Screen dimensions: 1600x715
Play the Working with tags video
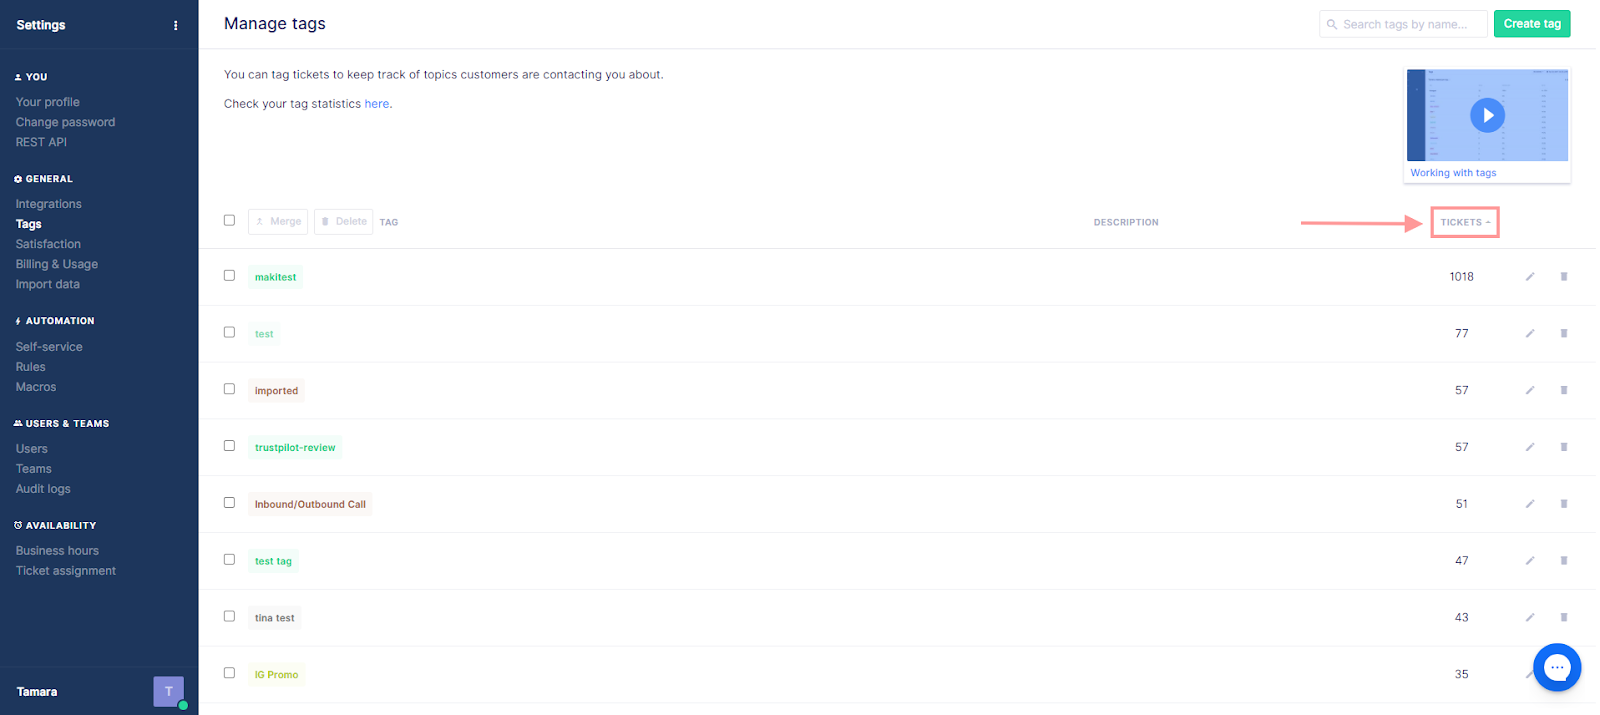[x=1487, y=115]
